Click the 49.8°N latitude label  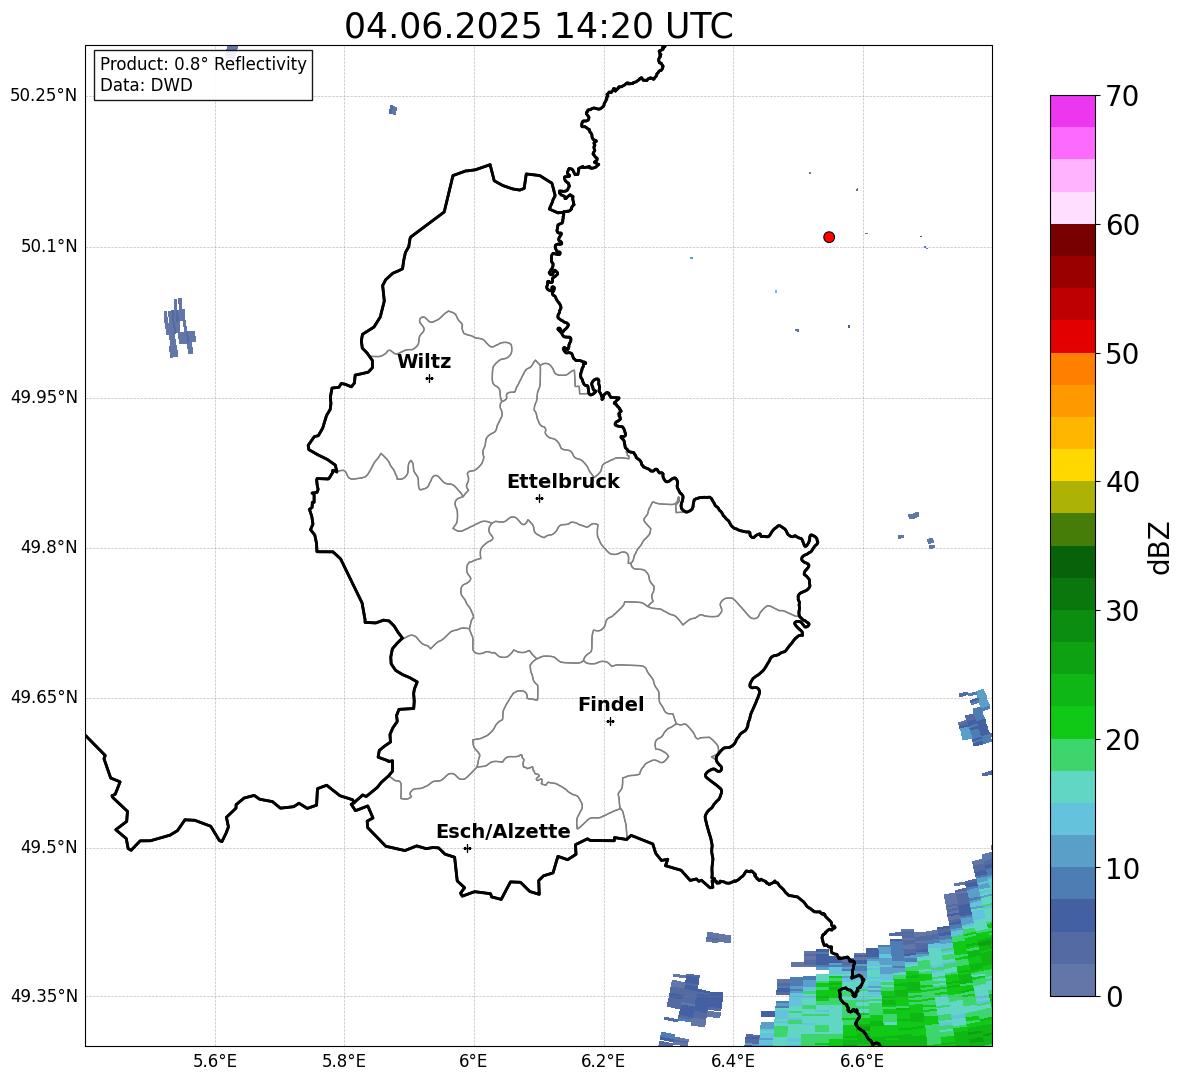pyautogui.click(x=49, y=547)
